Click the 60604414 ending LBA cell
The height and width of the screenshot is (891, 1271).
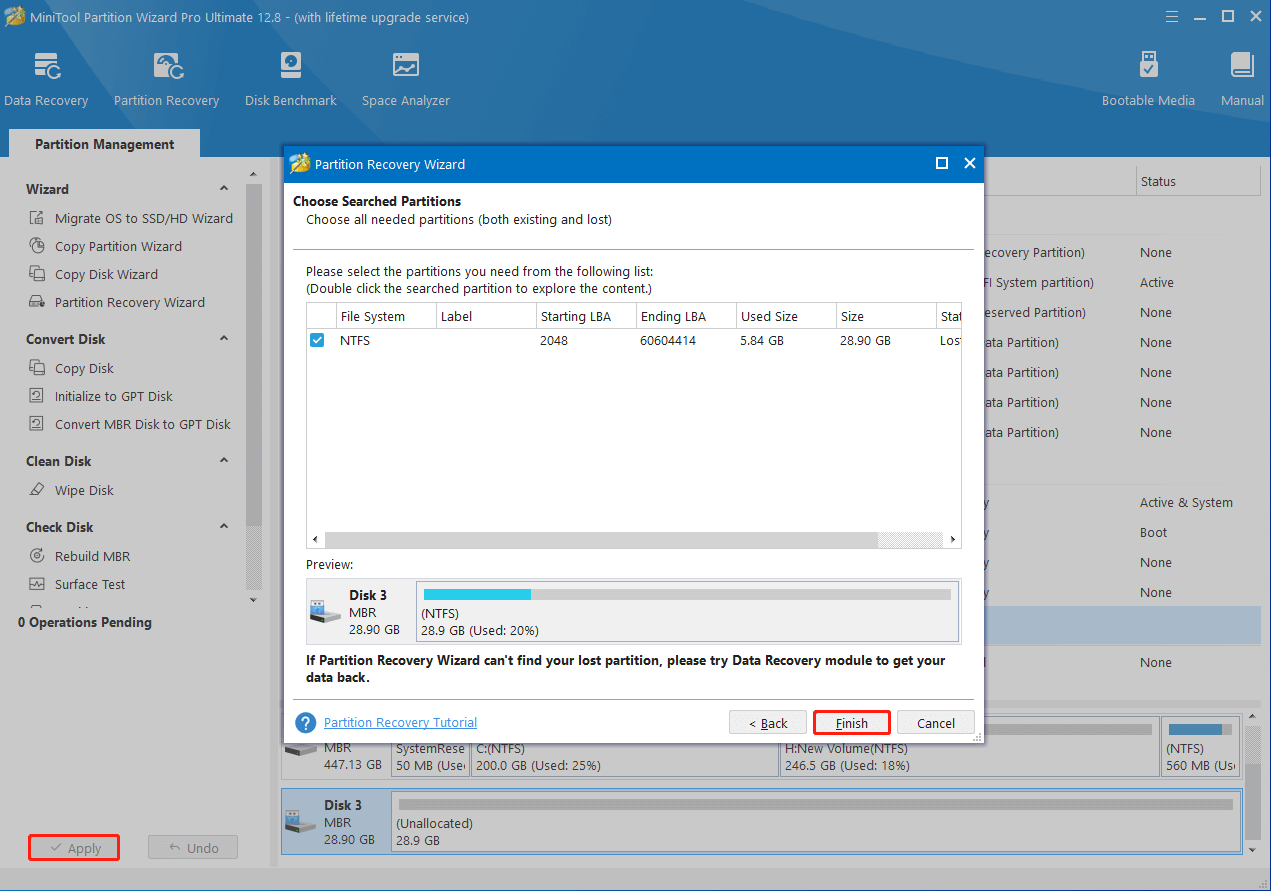click(x=668, y=340)
